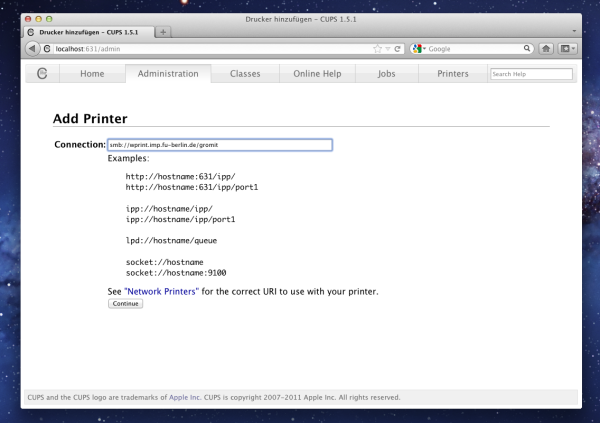Image resolution: width=600 pixels, height=423 pixels.
Task: Click the example text http://hostname:631/ipp/port1
Action: [192, 187]
